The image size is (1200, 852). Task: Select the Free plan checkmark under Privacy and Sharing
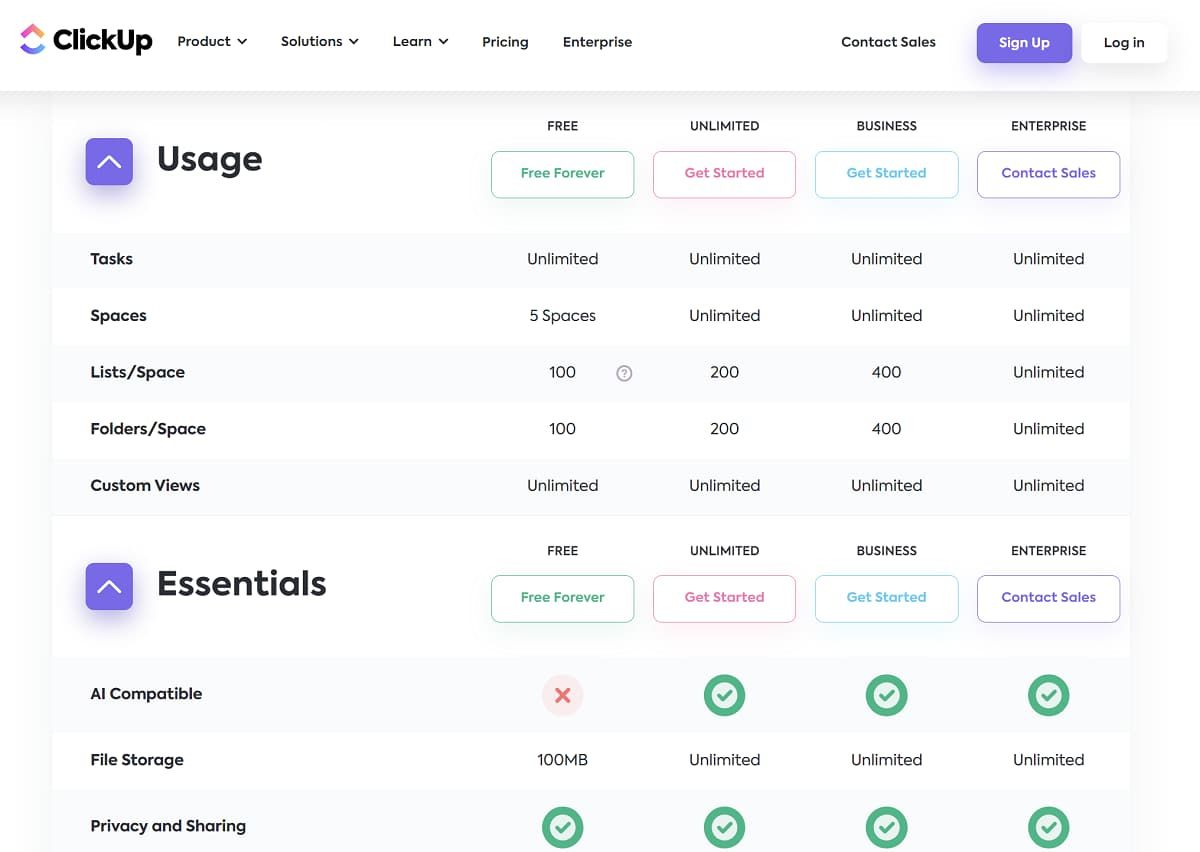coord(562,827)
